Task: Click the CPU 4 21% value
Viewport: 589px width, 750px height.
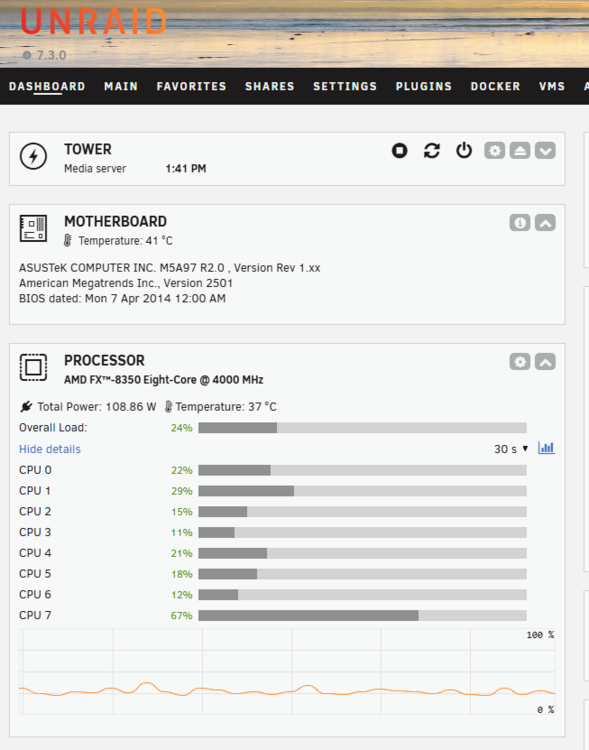Action: (x=182, y=553)
